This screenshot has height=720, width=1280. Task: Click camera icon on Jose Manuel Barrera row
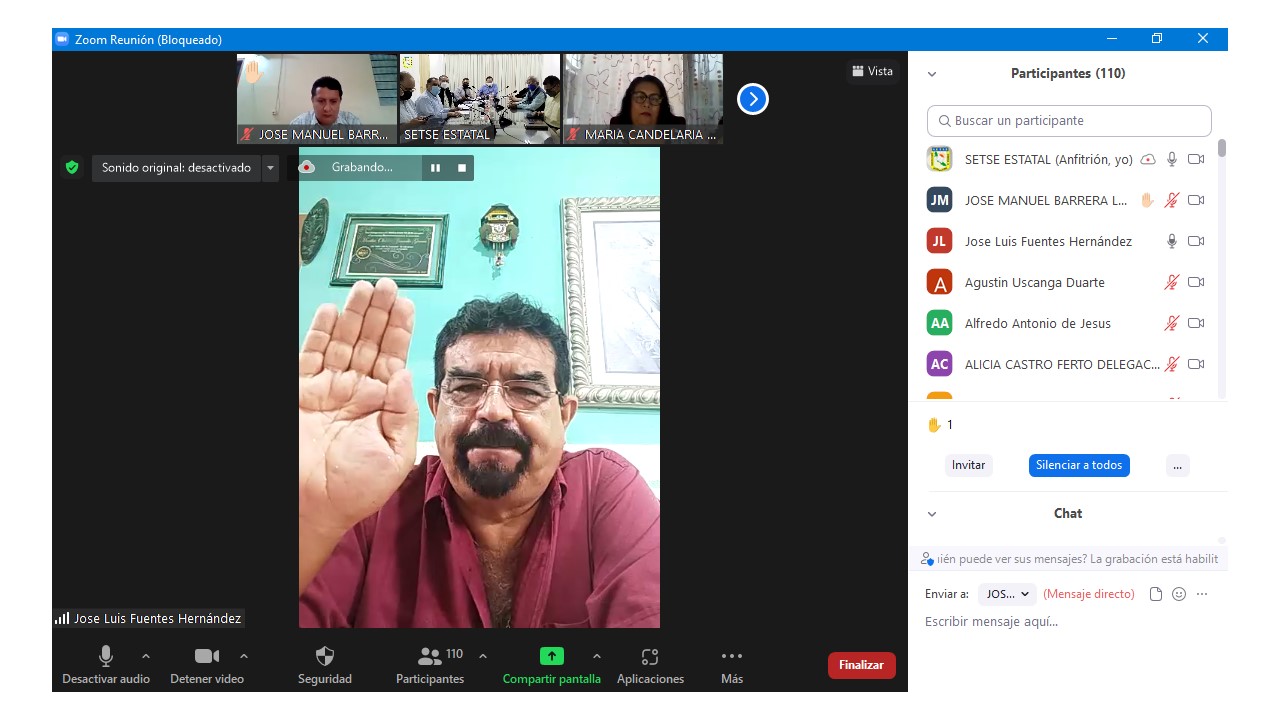pyautogui.click(x=1196, y=200)
